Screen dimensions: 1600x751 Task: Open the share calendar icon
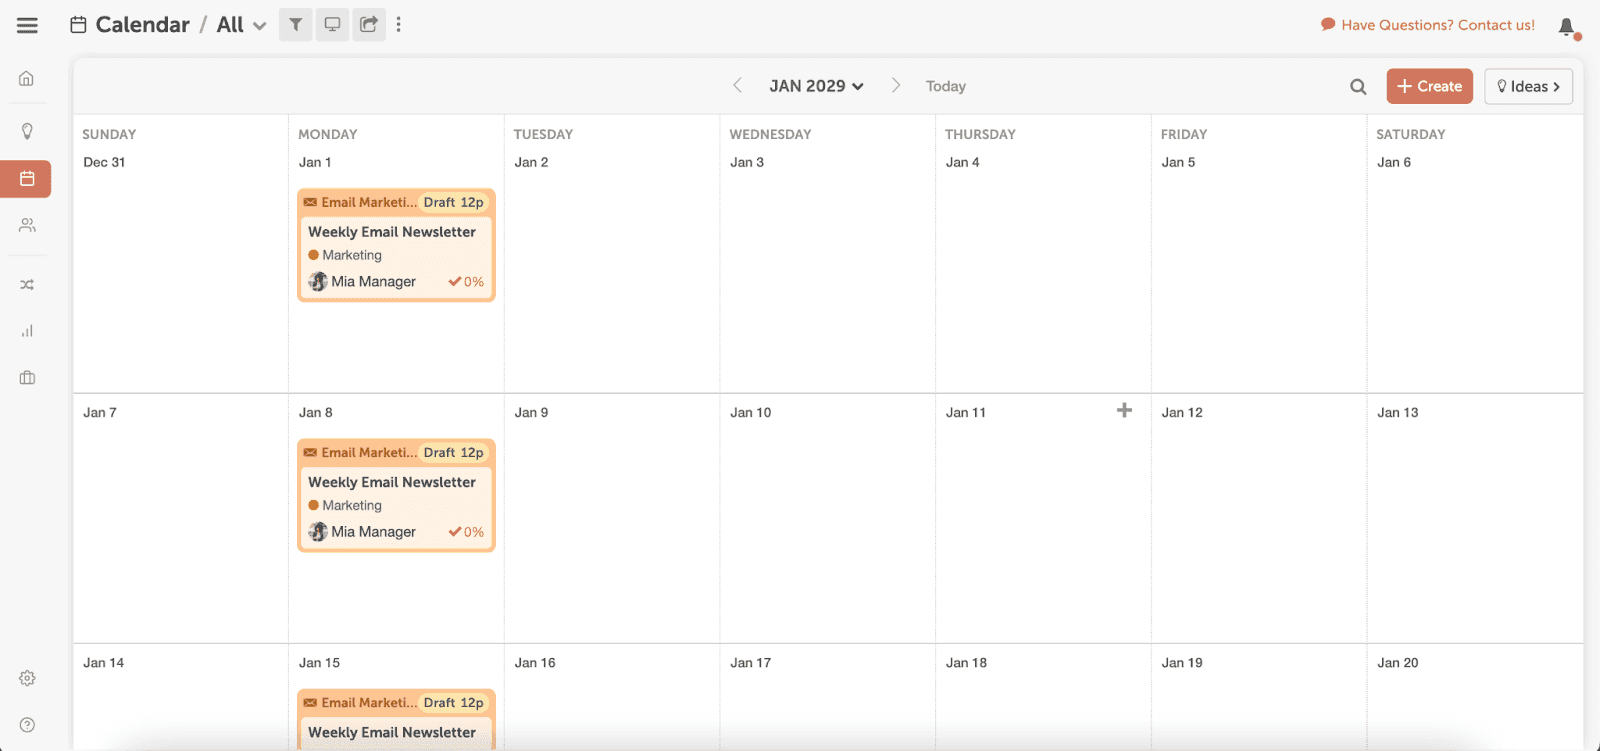click(369, 25)
